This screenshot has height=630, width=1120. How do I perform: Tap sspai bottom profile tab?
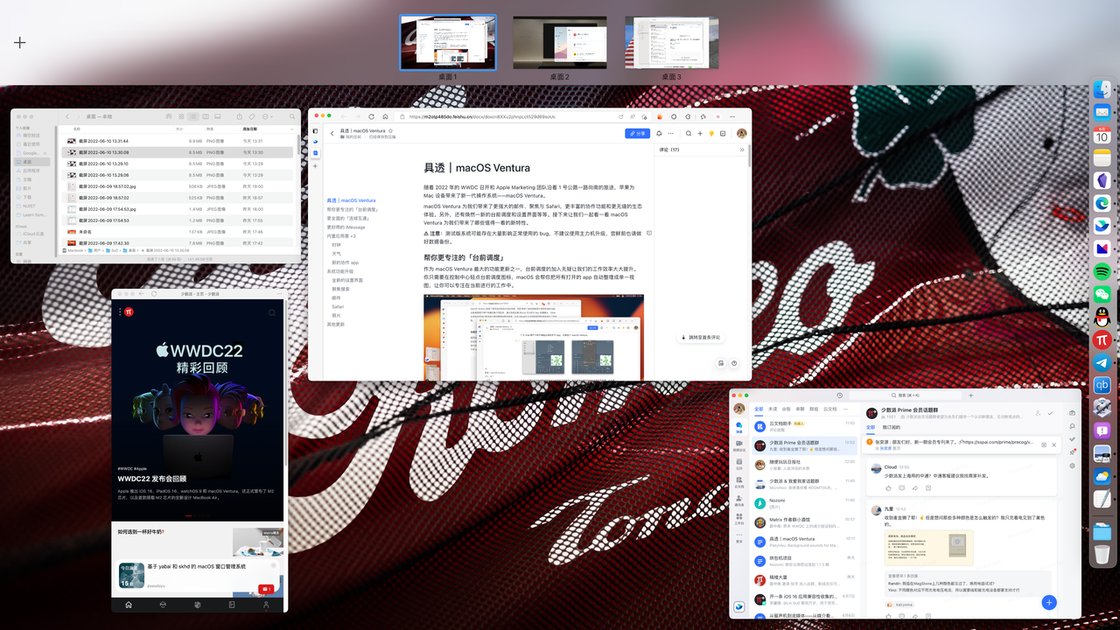point(266,605)
